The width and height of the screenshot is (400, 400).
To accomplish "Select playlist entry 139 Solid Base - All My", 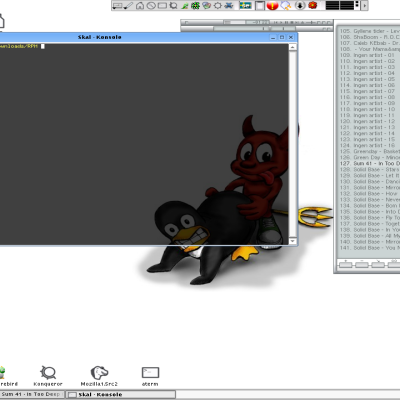I will click(369, 236).
